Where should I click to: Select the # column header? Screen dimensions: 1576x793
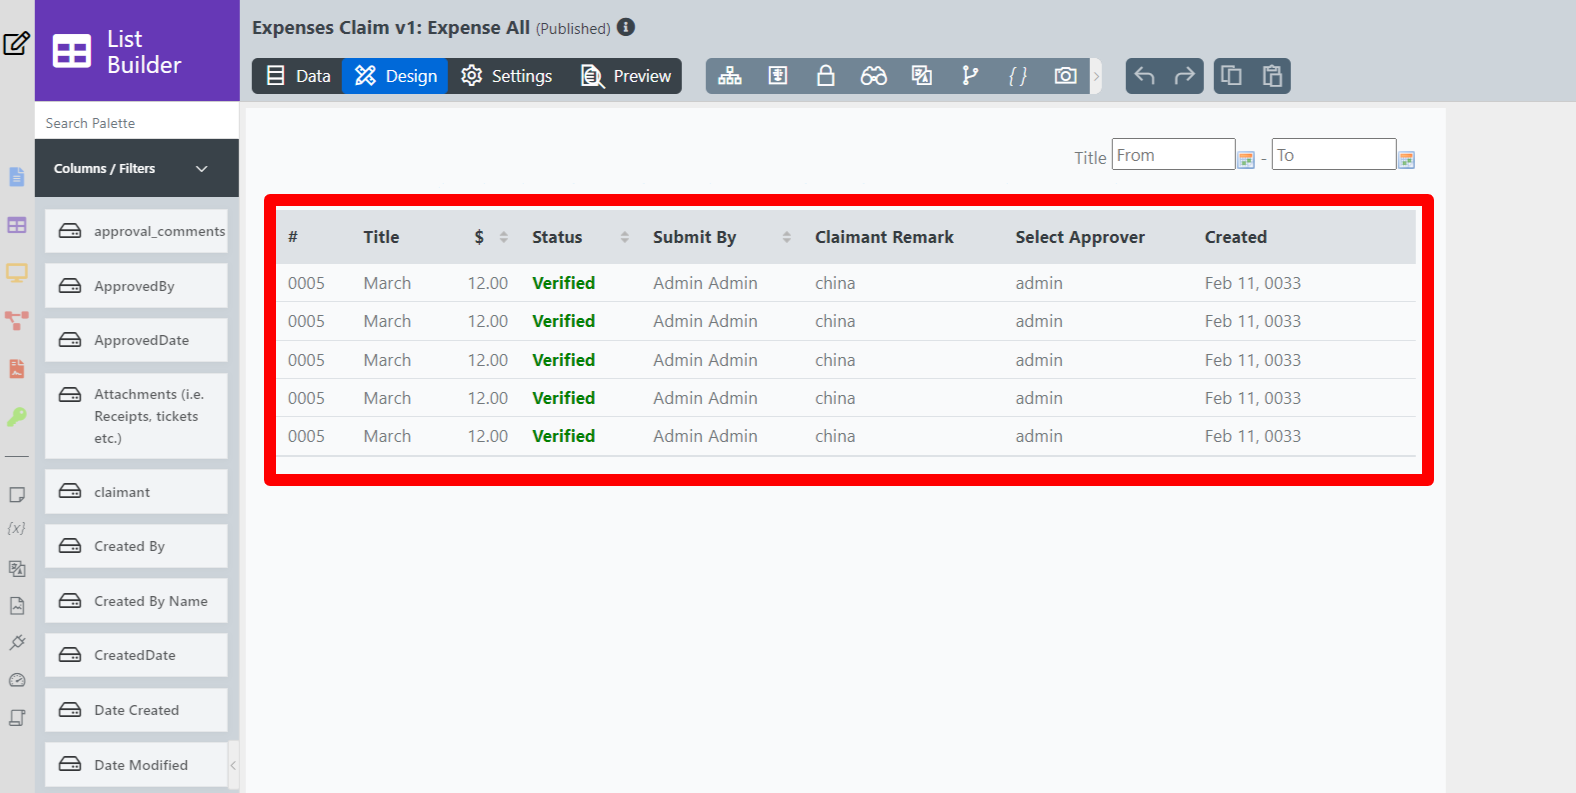tap(293, 237)
